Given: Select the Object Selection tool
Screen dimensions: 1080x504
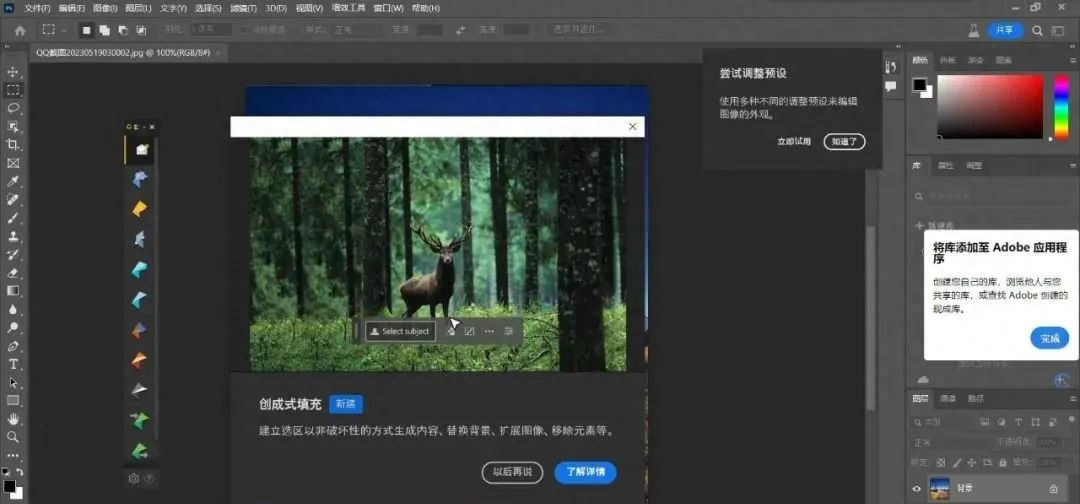Looking at the screenshot, I should point(12,126).
